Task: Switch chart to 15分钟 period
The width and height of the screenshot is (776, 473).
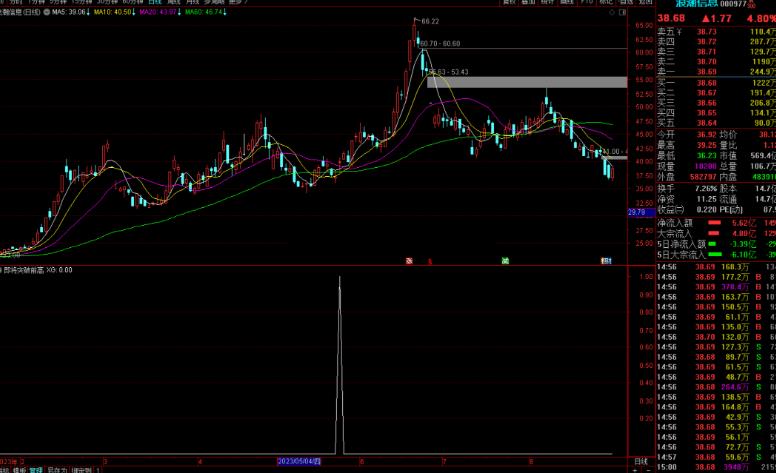Action: [82, 2]
